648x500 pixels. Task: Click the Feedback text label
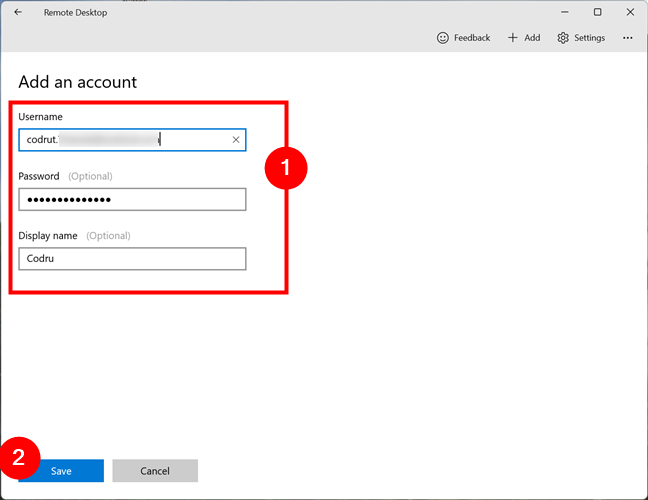point(472,38)
